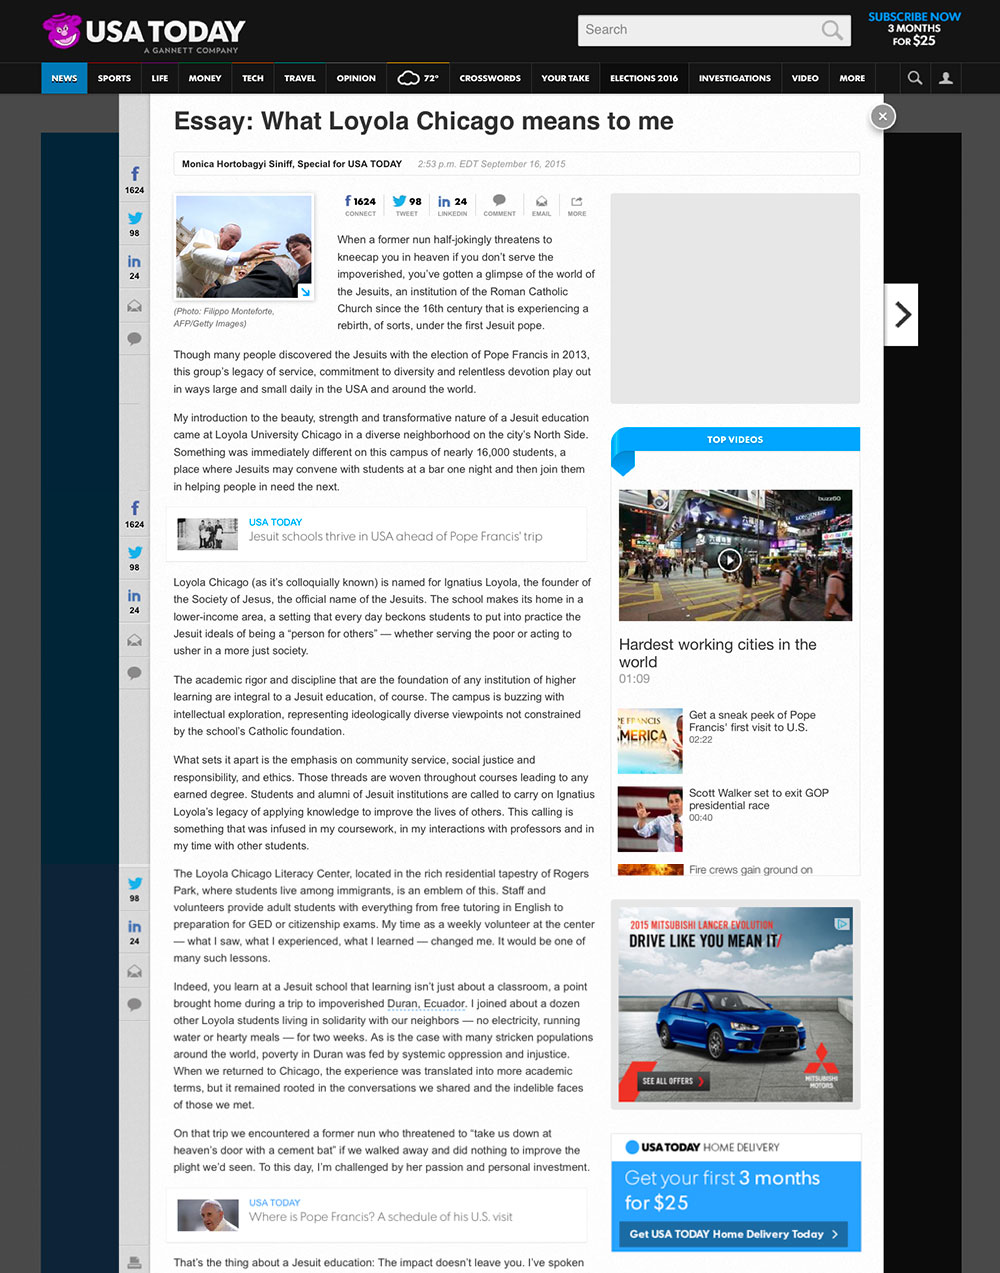1000x1273 pixels.
Task: Play the Hardest working cities video
Action: [x=730, y=560]
